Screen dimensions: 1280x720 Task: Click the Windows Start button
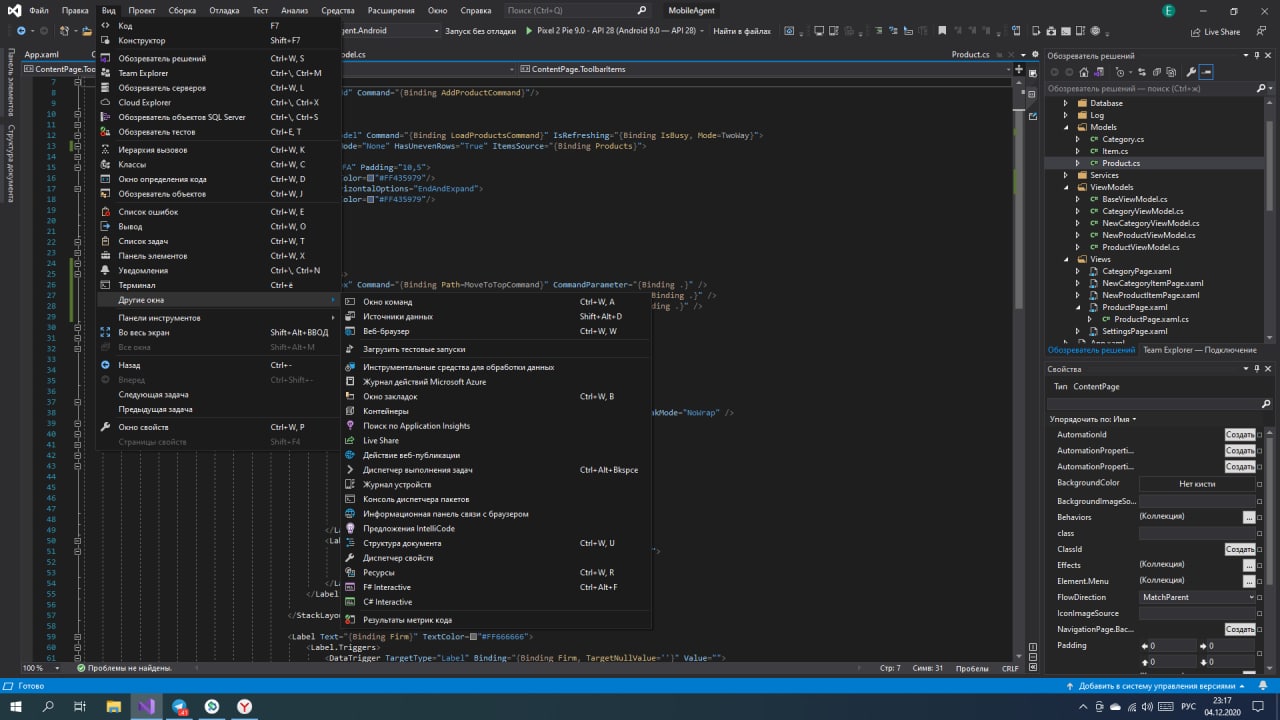click(16, 706)
